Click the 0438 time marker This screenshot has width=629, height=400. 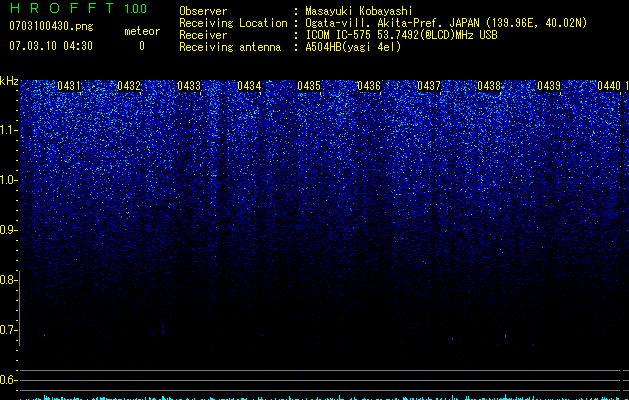[x=489, y=86]
